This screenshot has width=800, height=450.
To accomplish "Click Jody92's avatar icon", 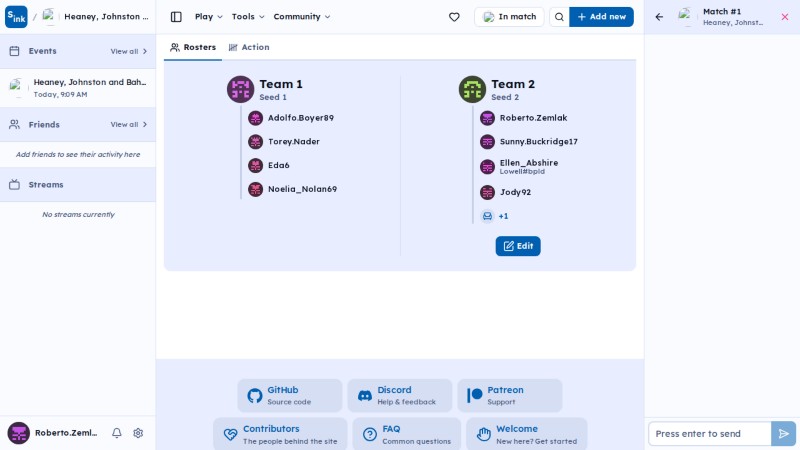I will (x=487, y=192).
